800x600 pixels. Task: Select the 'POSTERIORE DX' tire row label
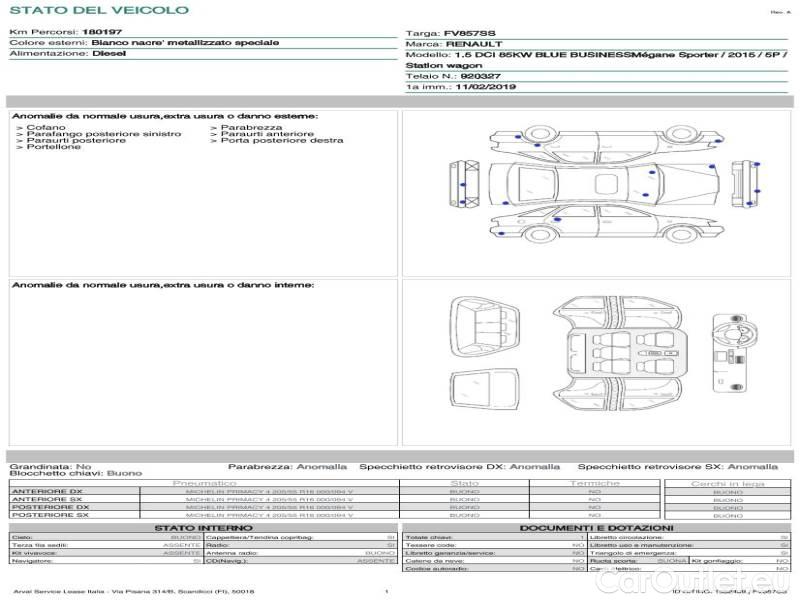51,507
